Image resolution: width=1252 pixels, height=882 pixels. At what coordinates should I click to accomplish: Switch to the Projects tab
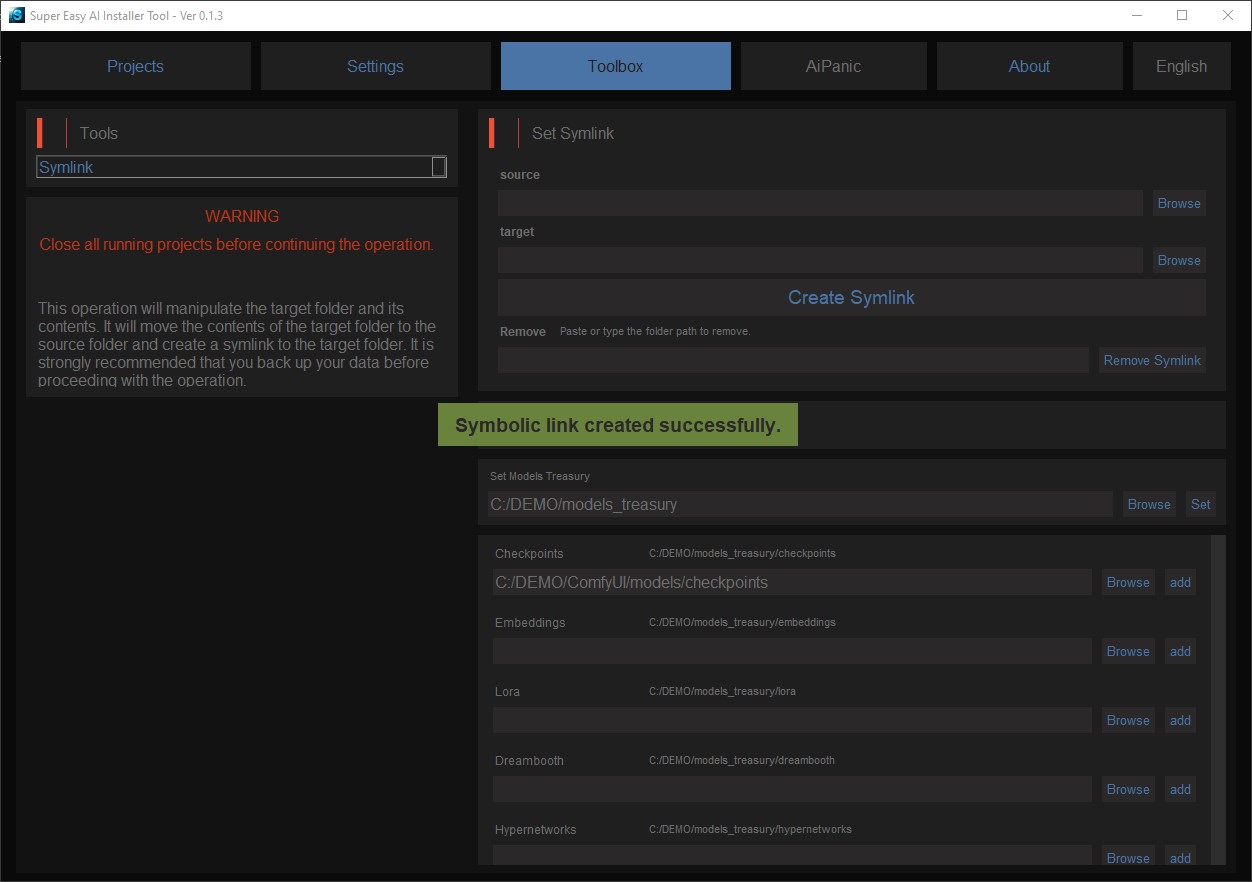point(135,66)
